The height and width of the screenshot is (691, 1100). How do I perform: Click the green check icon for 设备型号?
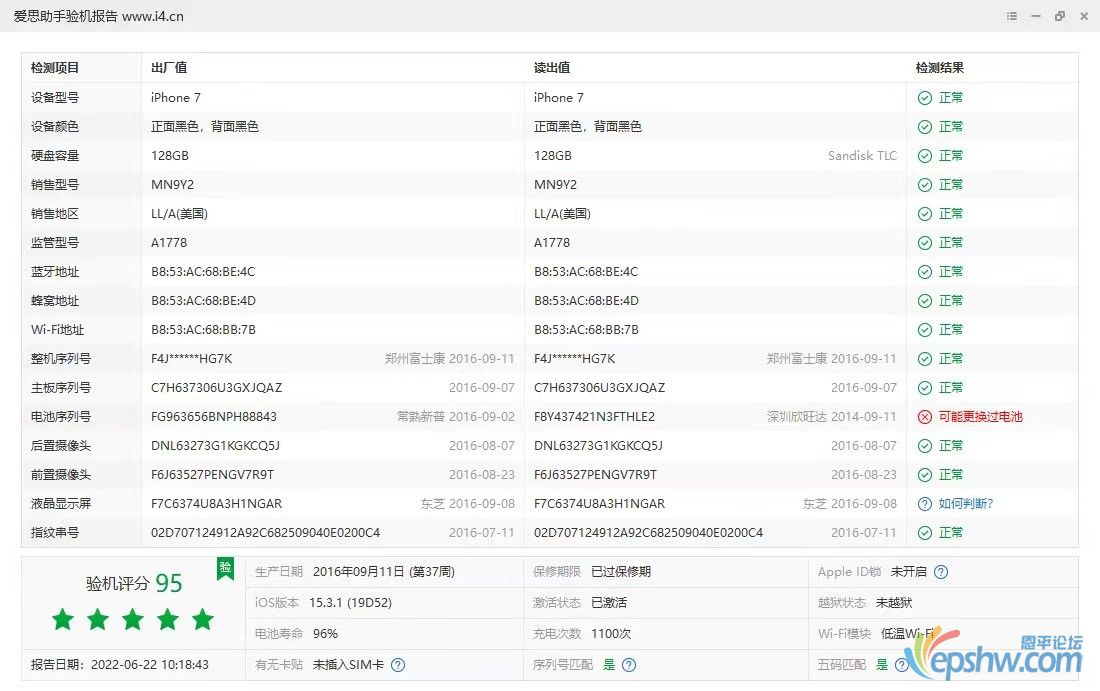(x=925, y=98)
